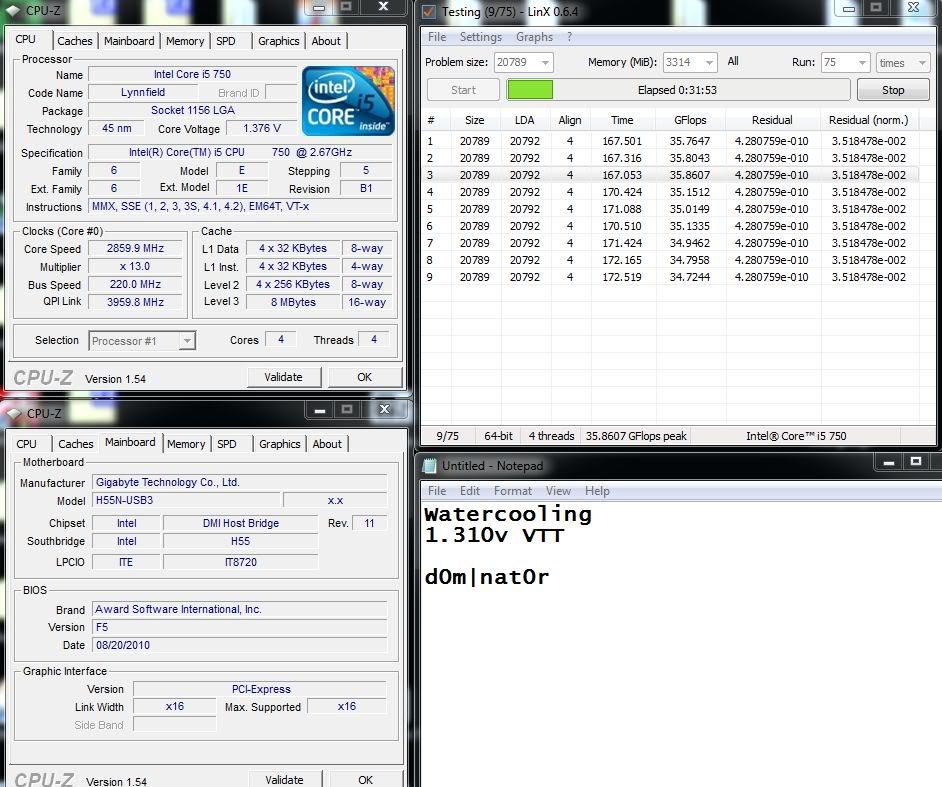Select SPD tab in the CPU-Z motherboard window
Screen dimensions: 942x787
click(x=226, y=444)
